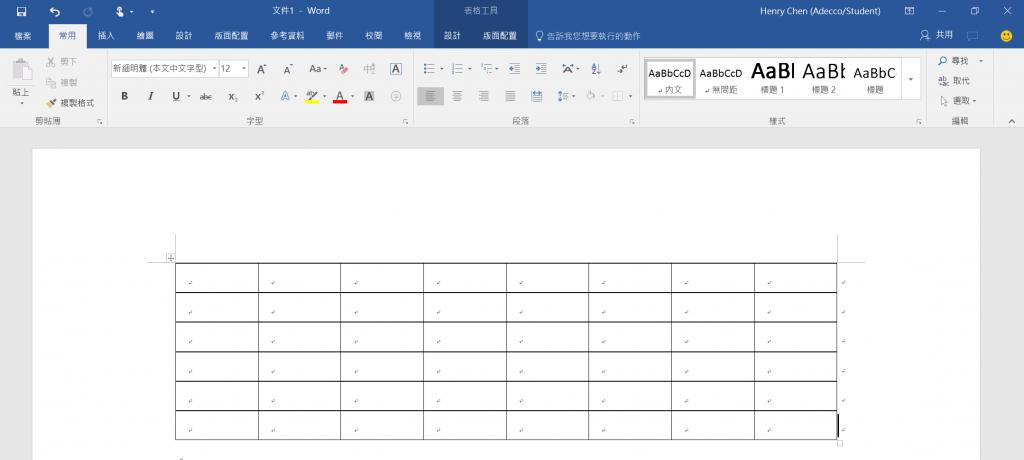Open the 檔案 (File) tab

pos(23,36)
